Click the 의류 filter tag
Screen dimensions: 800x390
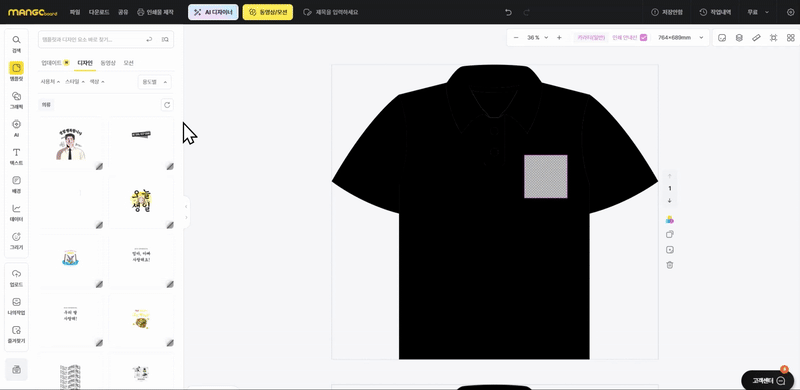[x=46, y=105]
